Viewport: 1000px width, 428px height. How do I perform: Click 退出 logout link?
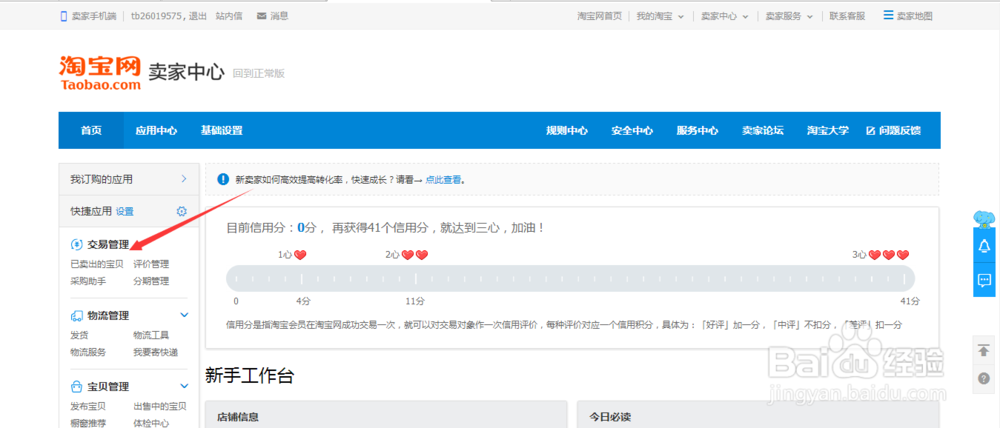[x=198, y=17]
